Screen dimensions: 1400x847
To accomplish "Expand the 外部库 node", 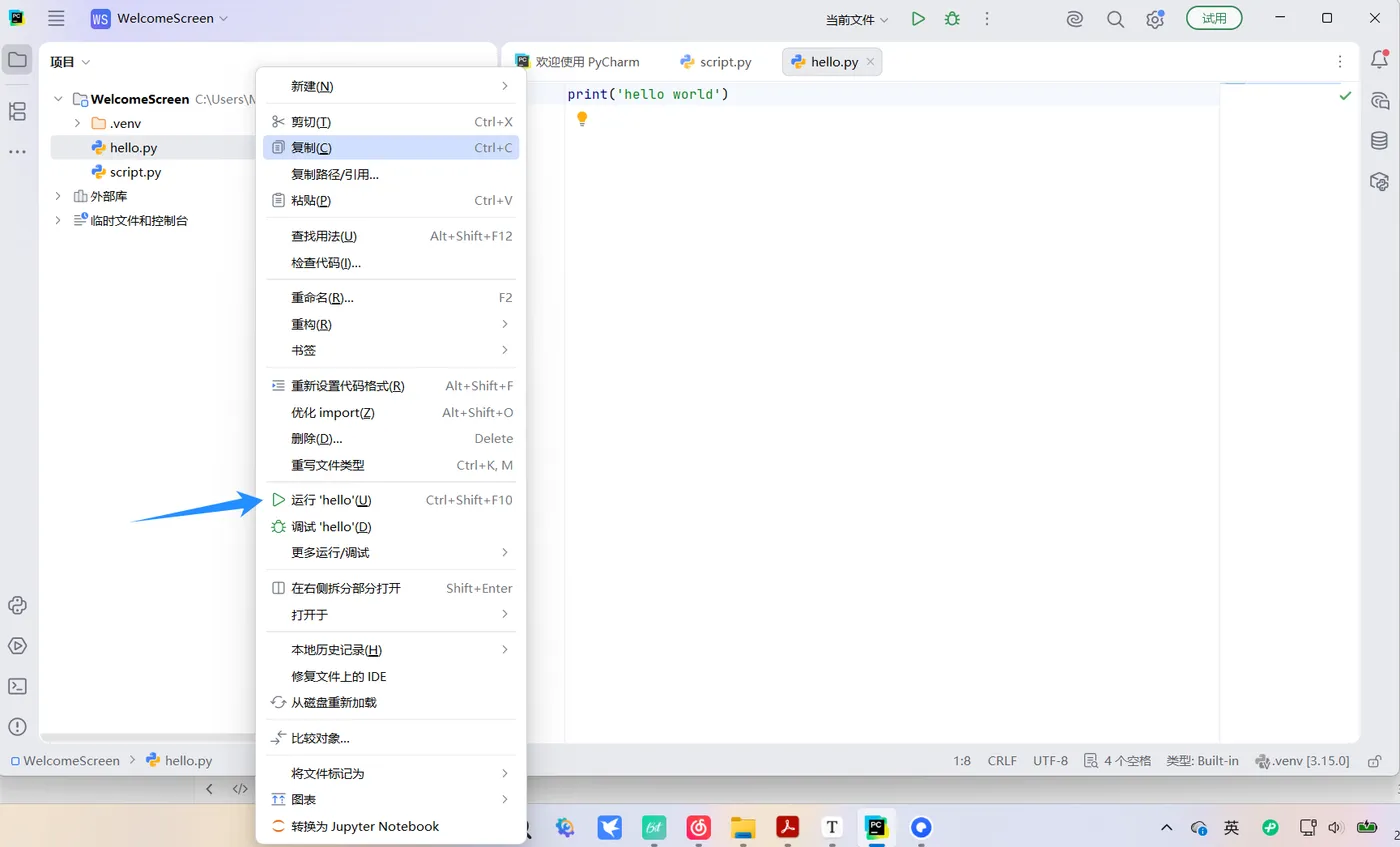I will click(x=58, y=196).
